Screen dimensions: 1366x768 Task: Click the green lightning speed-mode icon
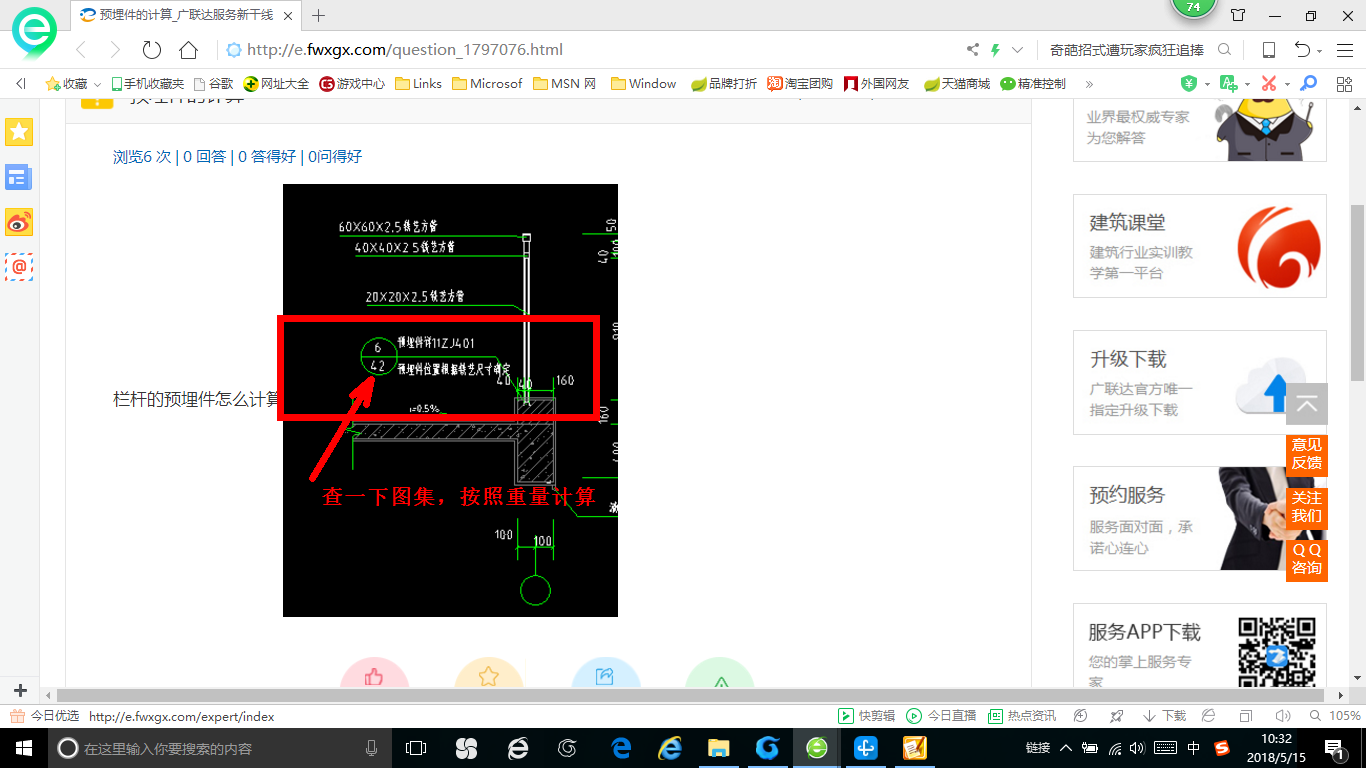[x=995, y=50]
